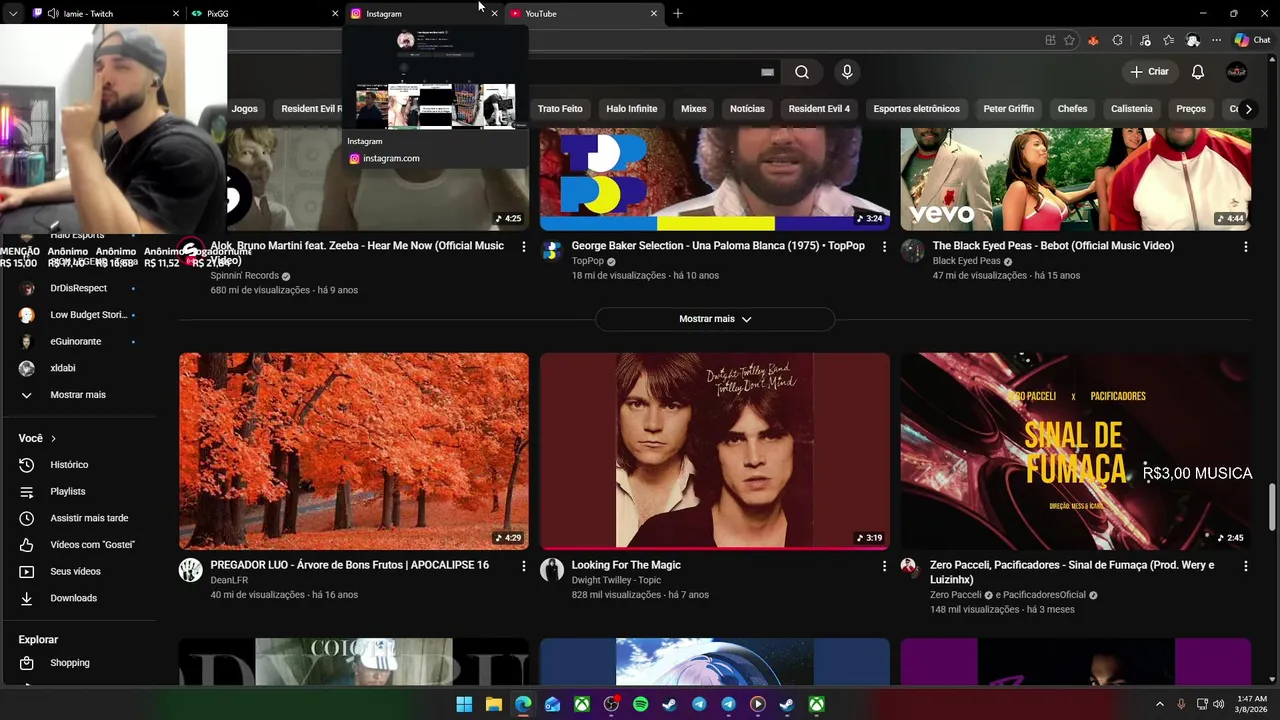Show more filter chips with right arrow
The height and width of the screenshot is (720, 1280).
tap(1248, 109)
